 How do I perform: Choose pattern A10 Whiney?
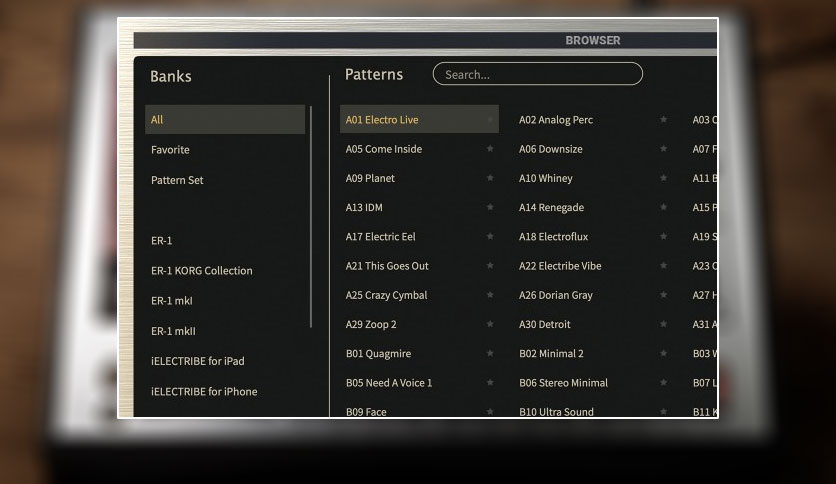(546, 178)
